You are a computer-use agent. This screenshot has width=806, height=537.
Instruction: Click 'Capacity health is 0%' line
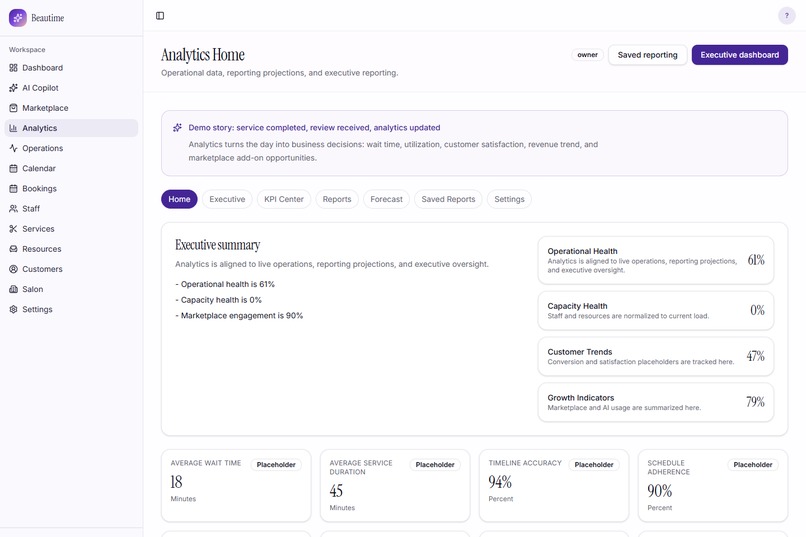[x=218, y=300]
